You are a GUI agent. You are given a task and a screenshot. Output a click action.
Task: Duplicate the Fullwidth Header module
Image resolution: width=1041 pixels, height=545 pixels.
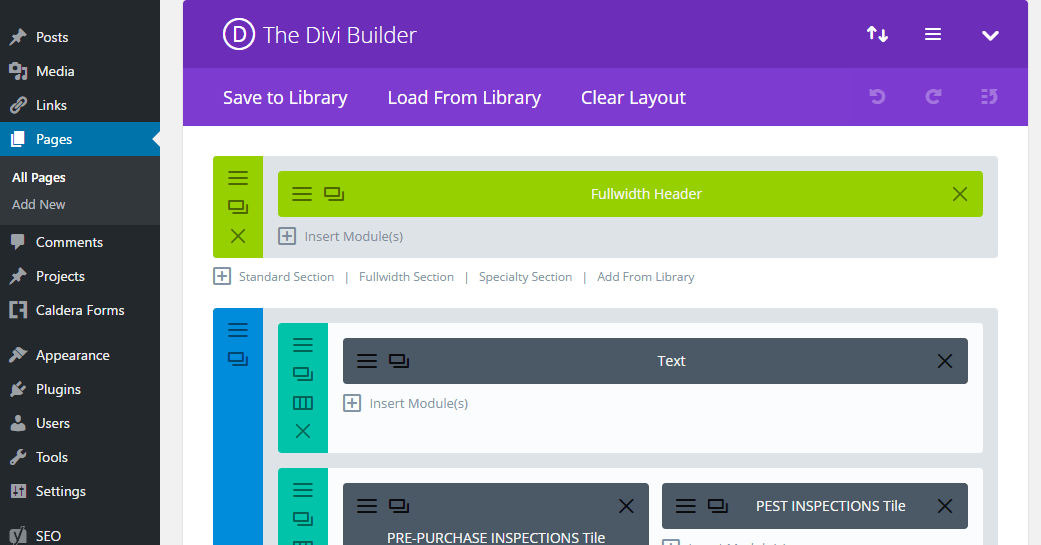(x=334, y=194)
